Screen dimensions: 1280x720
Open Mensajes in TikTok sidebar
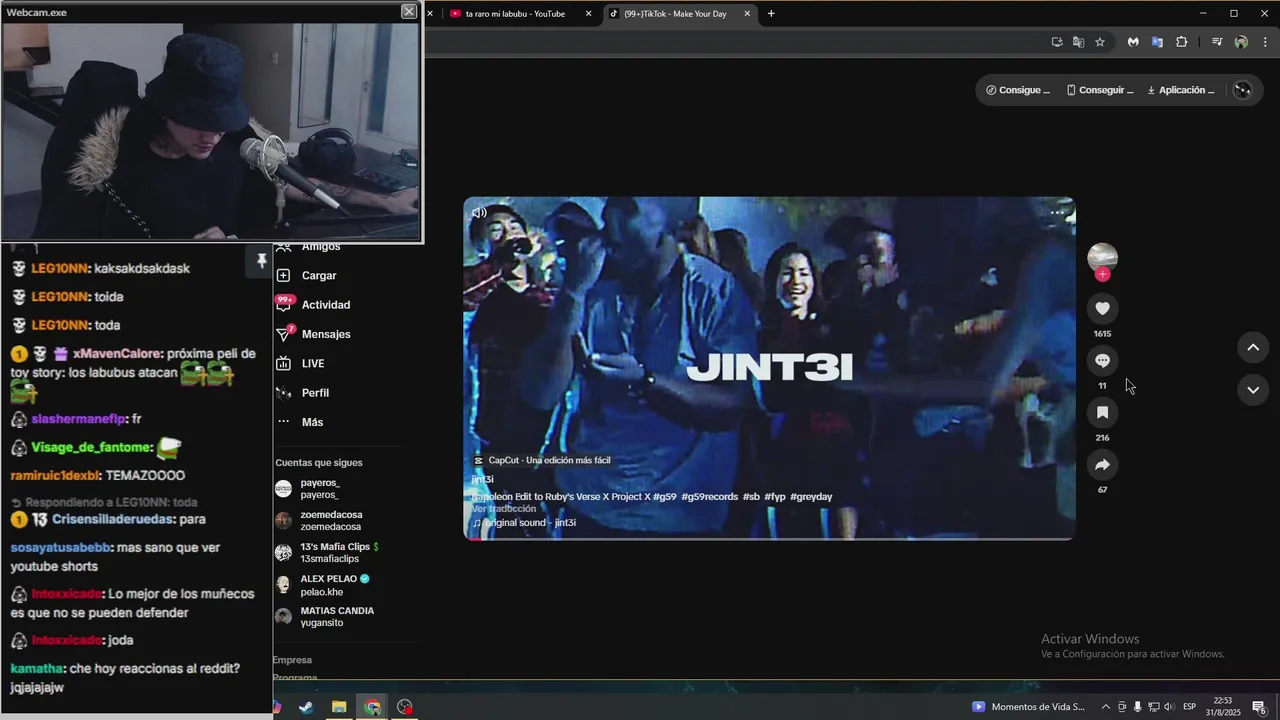(x=312, y=334)
